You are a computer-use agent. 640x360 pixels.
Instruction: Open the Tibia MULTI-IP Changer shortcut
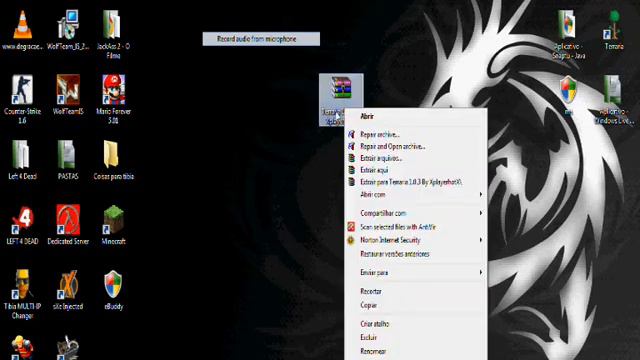(22, 284)
